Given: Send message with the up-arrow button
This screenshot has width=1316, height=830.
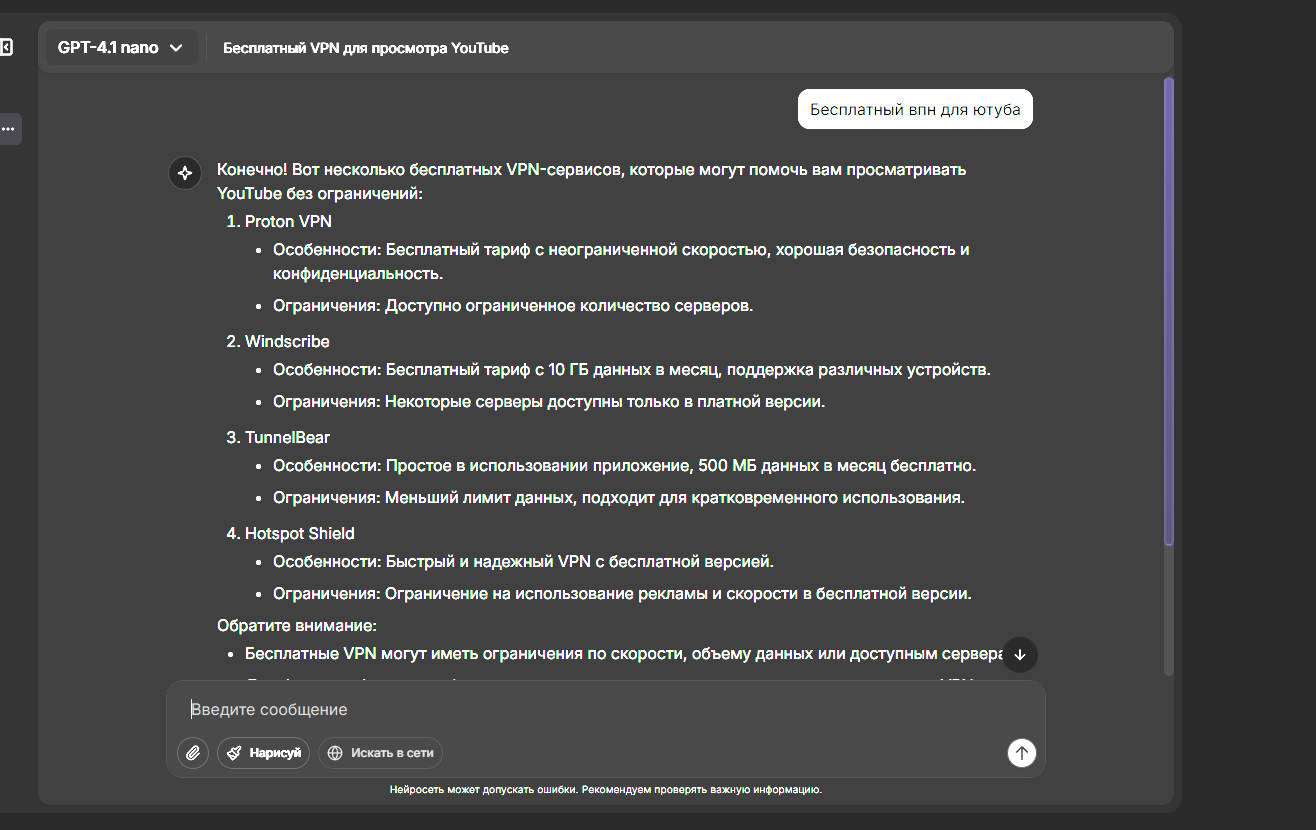Looking at the screenshot, I should 1021,753.
